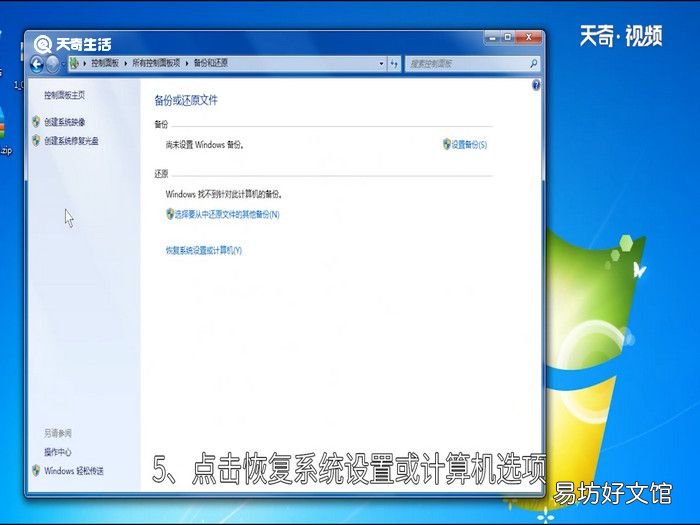The height and width of the screenshot is (525, 700).
Task: Click the 备份或还原文件 heading
Action: [186, 100]
